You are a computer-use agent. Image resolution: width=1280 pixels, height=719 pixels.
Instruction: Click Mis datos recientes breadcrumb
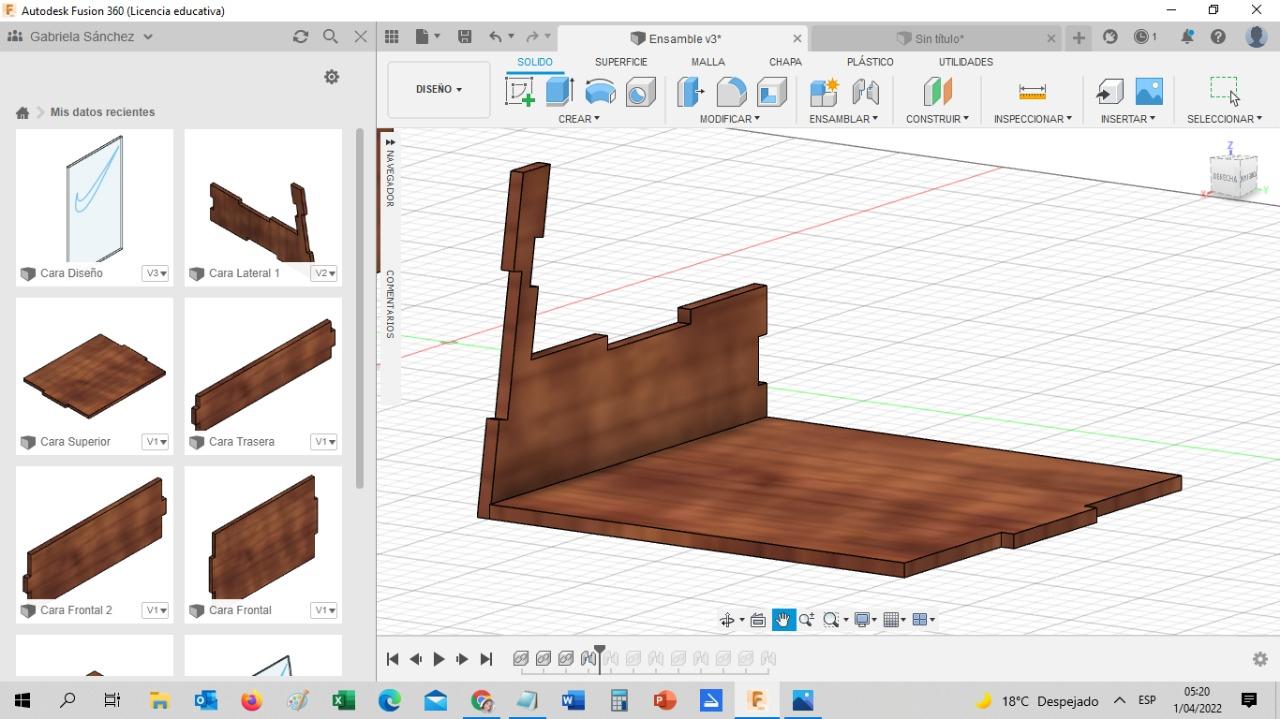tap(102, 112)
